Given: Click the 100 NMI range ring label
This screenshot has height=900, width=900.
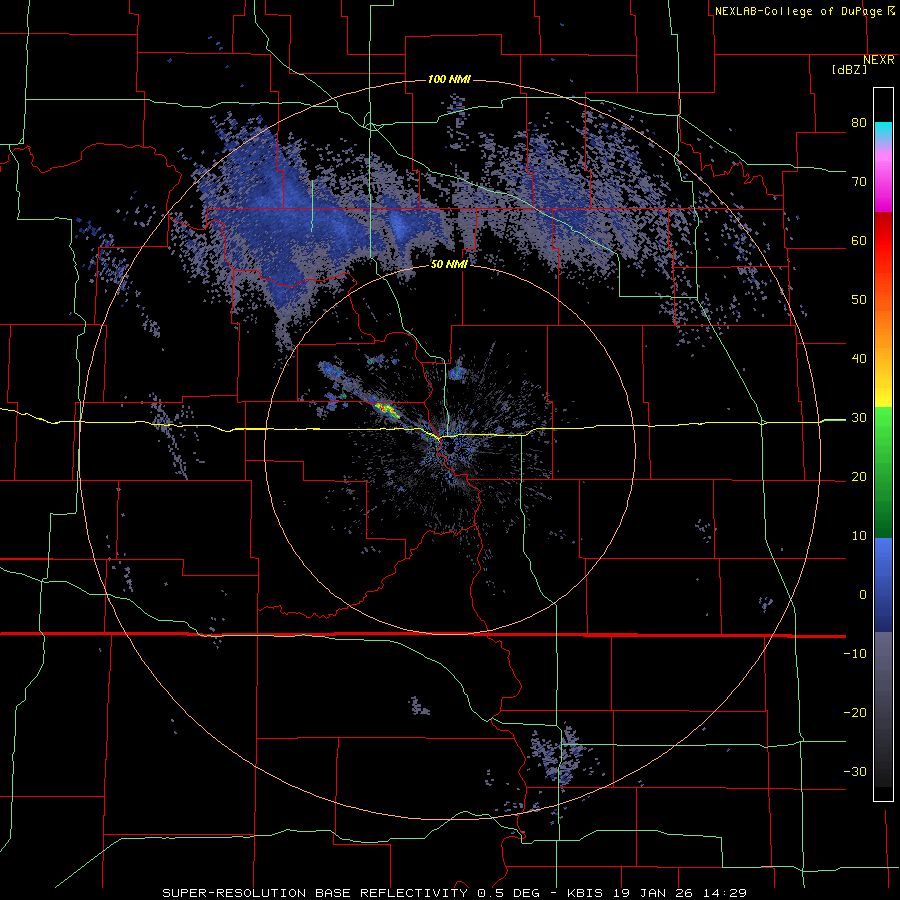Looking at the screenshot, I should [x=449, y=79].
